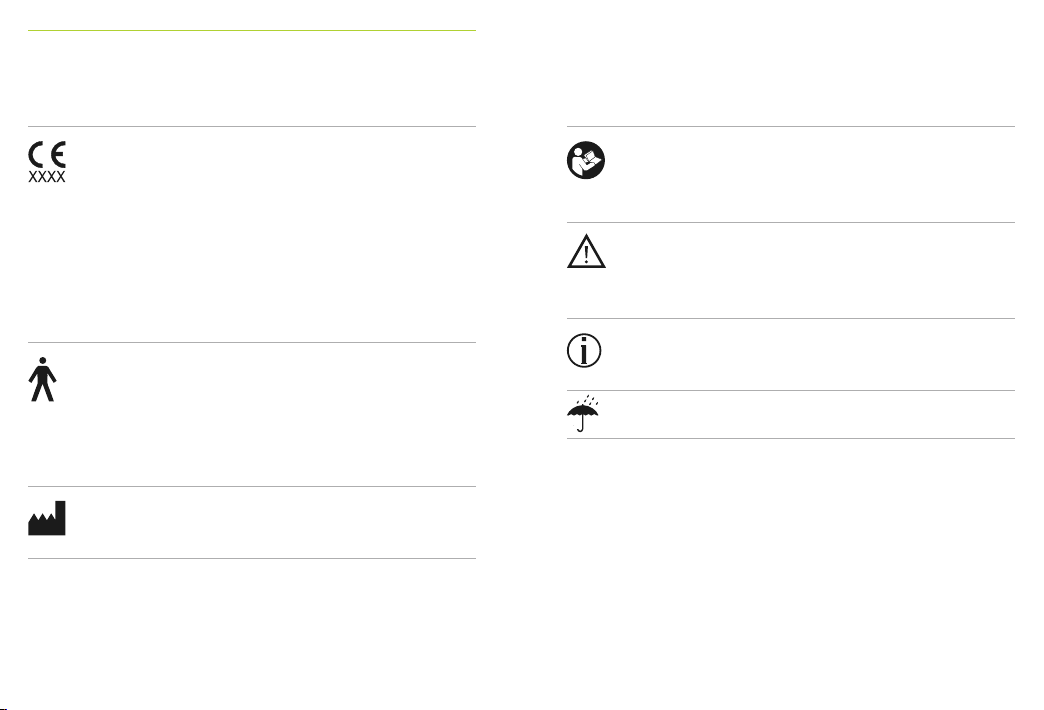
Task: Click the CE conformity mark symbol
Action: click(47, 155)
